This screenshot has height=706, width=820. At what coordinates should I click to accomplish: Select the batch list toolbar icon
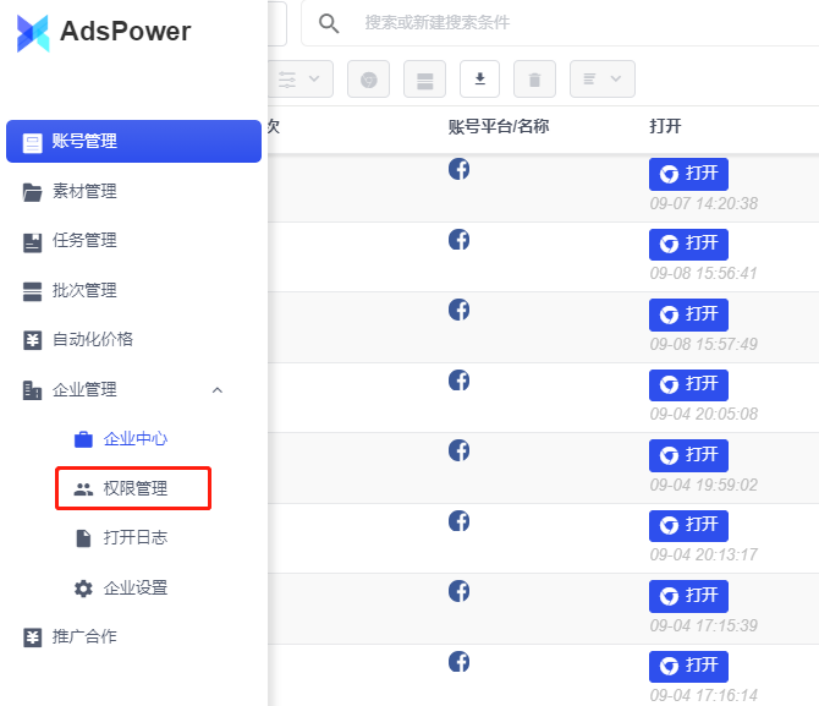click(424, 79)
